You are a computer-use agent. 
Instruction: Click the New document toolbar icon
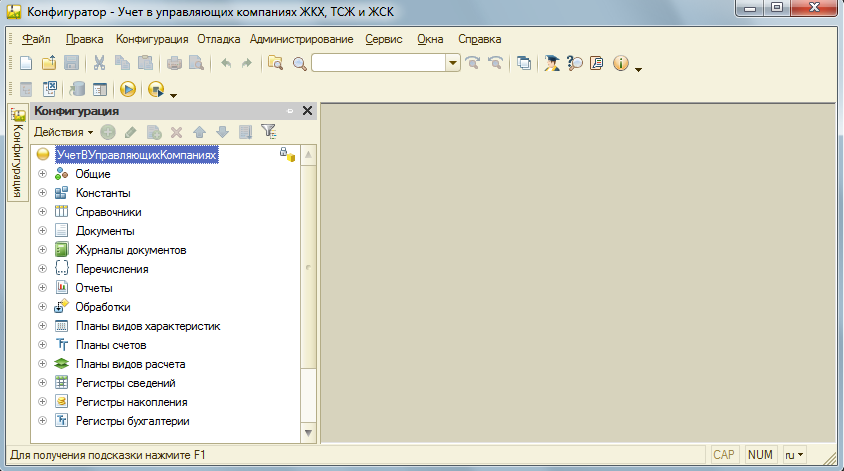point(27,63)
